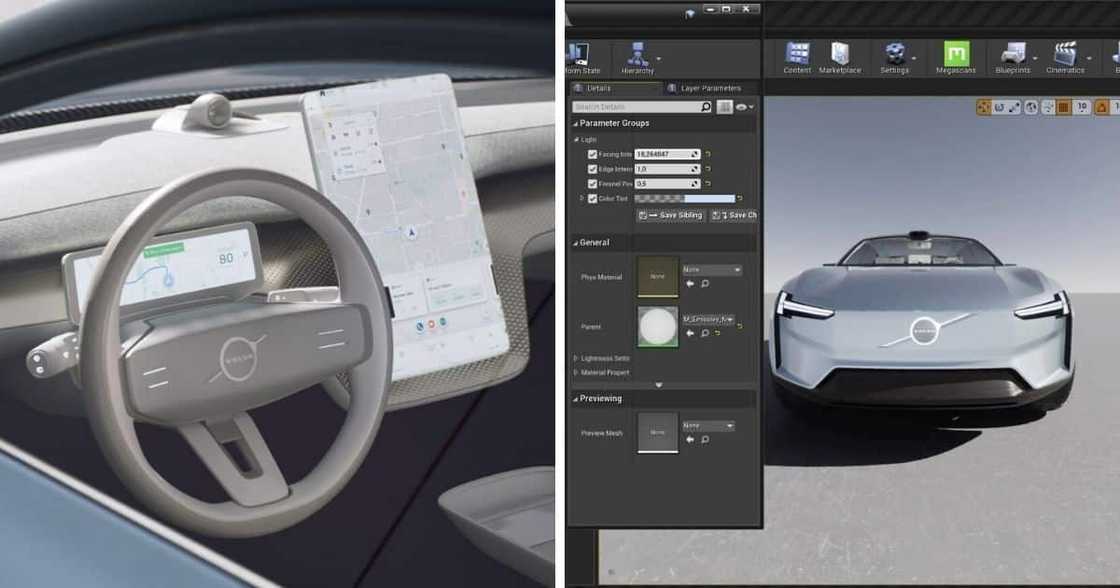Toggle the world coordinate globe icon

click(1031, 107)
